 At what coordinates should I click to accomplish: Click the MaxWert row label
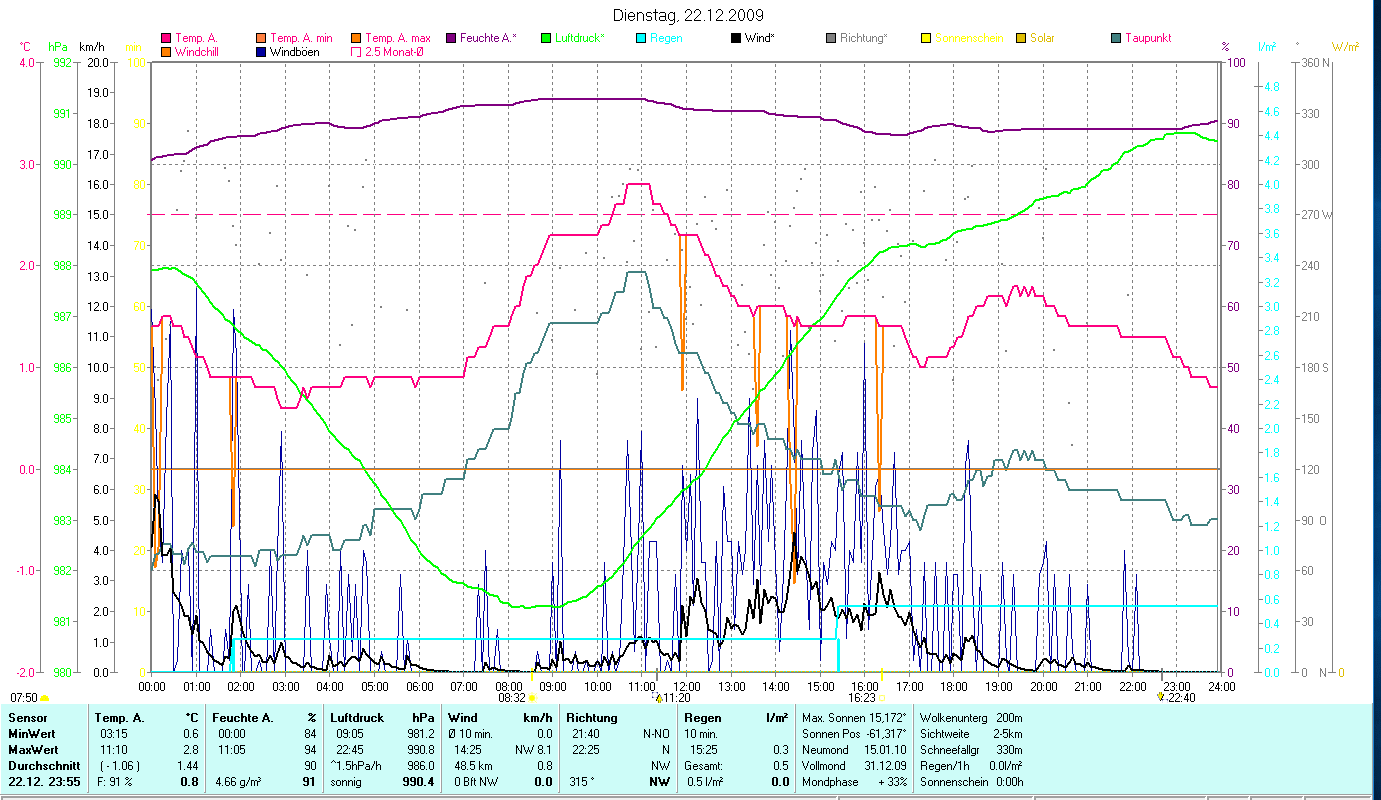tap(34, 749)
